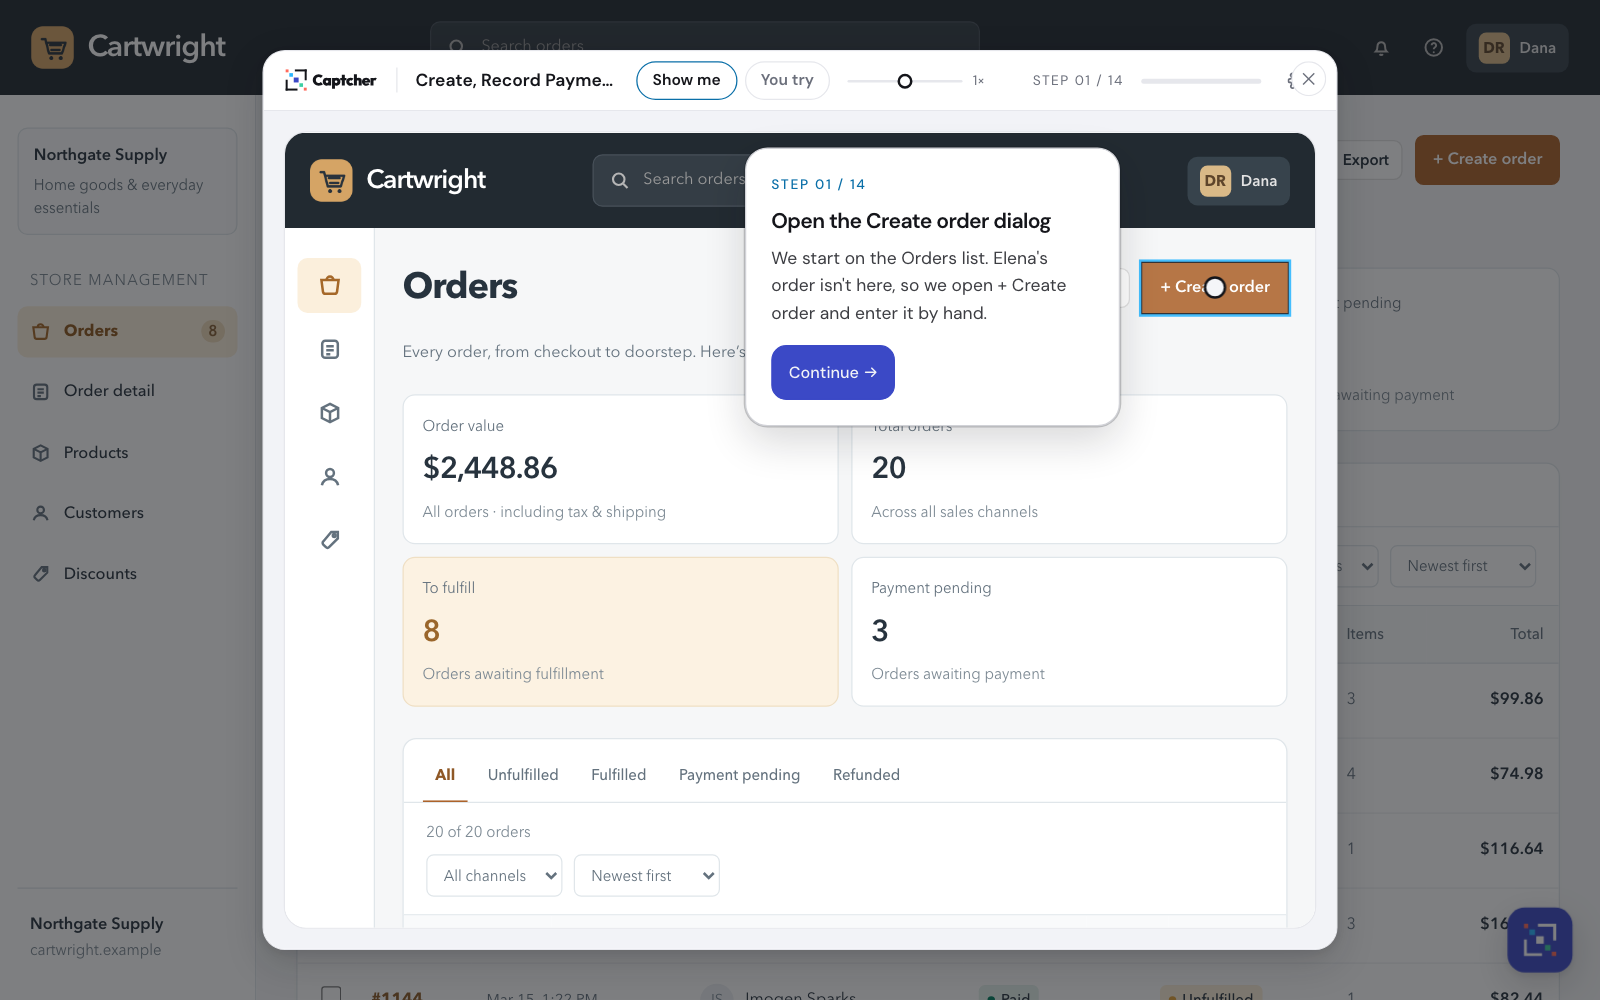The width and height of the screenshot is (1600, 1000).
Task: Click the 1× speed label
Action: pos(978,81)
